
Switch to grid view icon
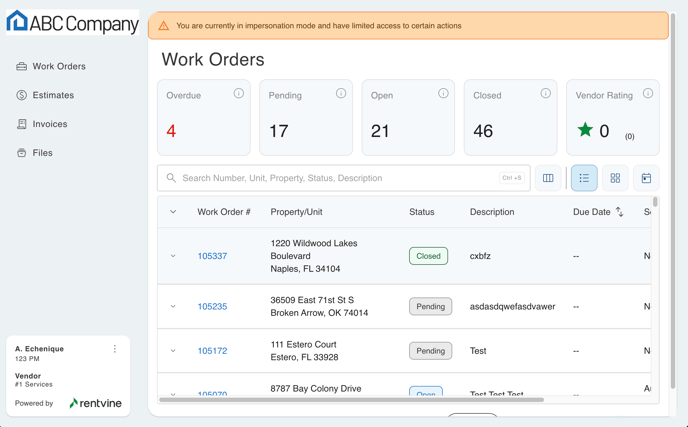click(615, 178)
